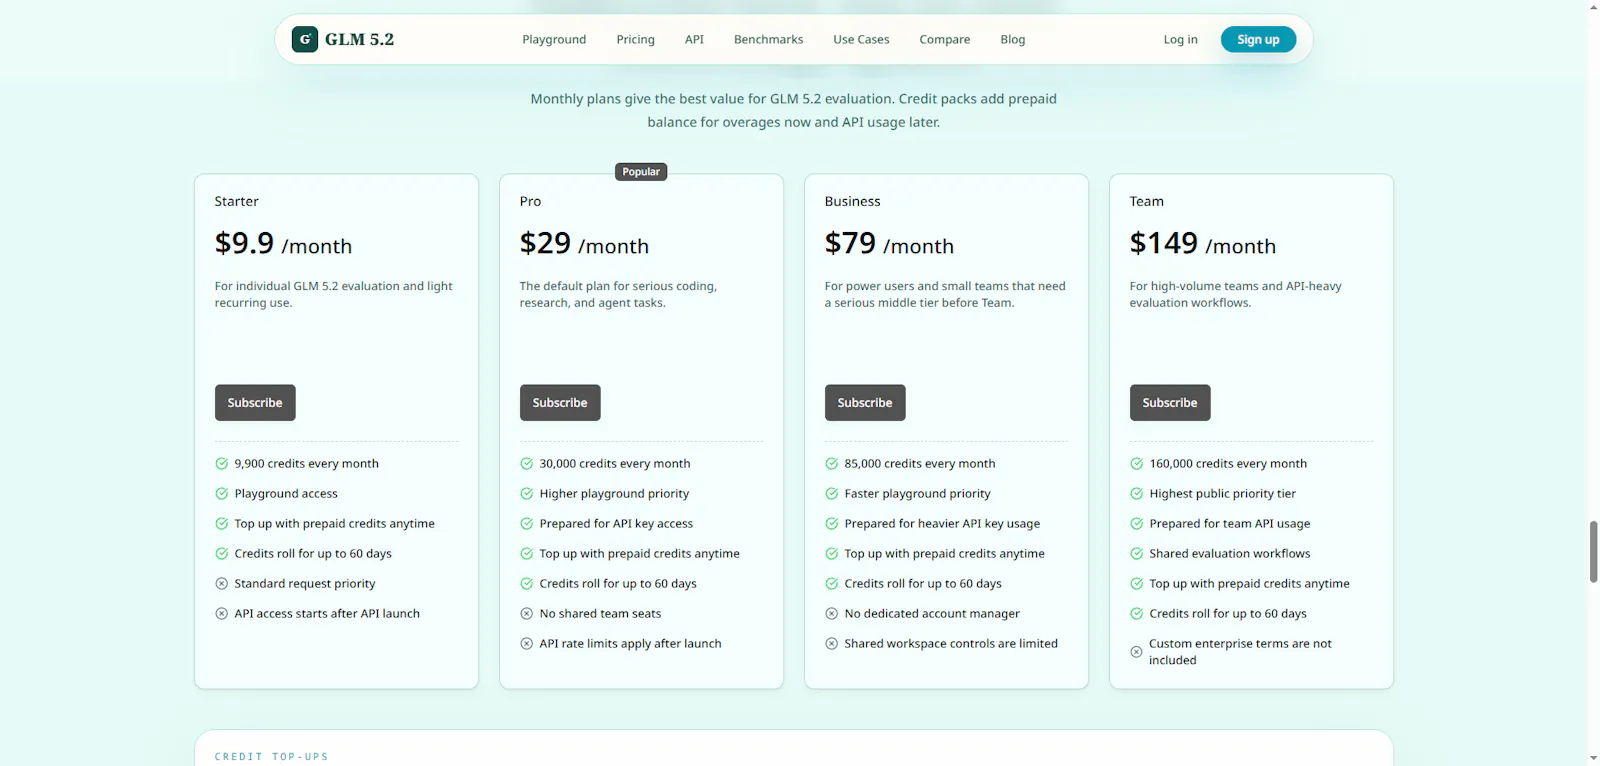Viewport: 1600px width, 766px height.
Task: Open the Benchmarks nav link
Action: (768, 39)
